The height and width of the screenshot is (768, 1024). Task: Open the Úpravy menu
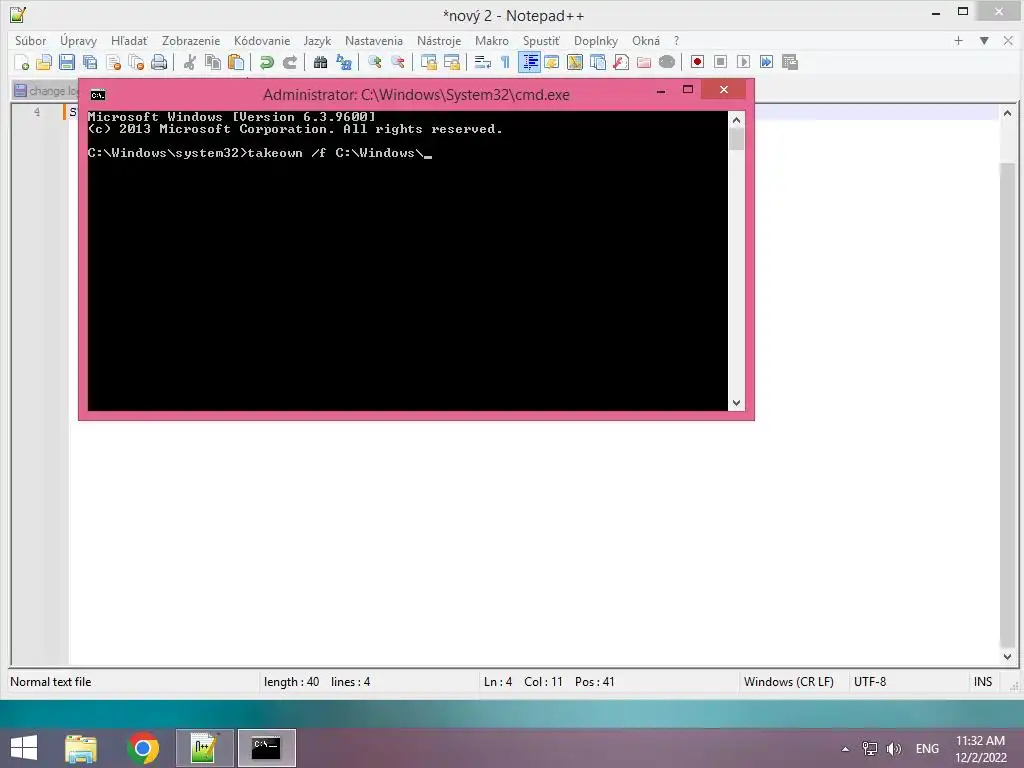pos(78,40)
